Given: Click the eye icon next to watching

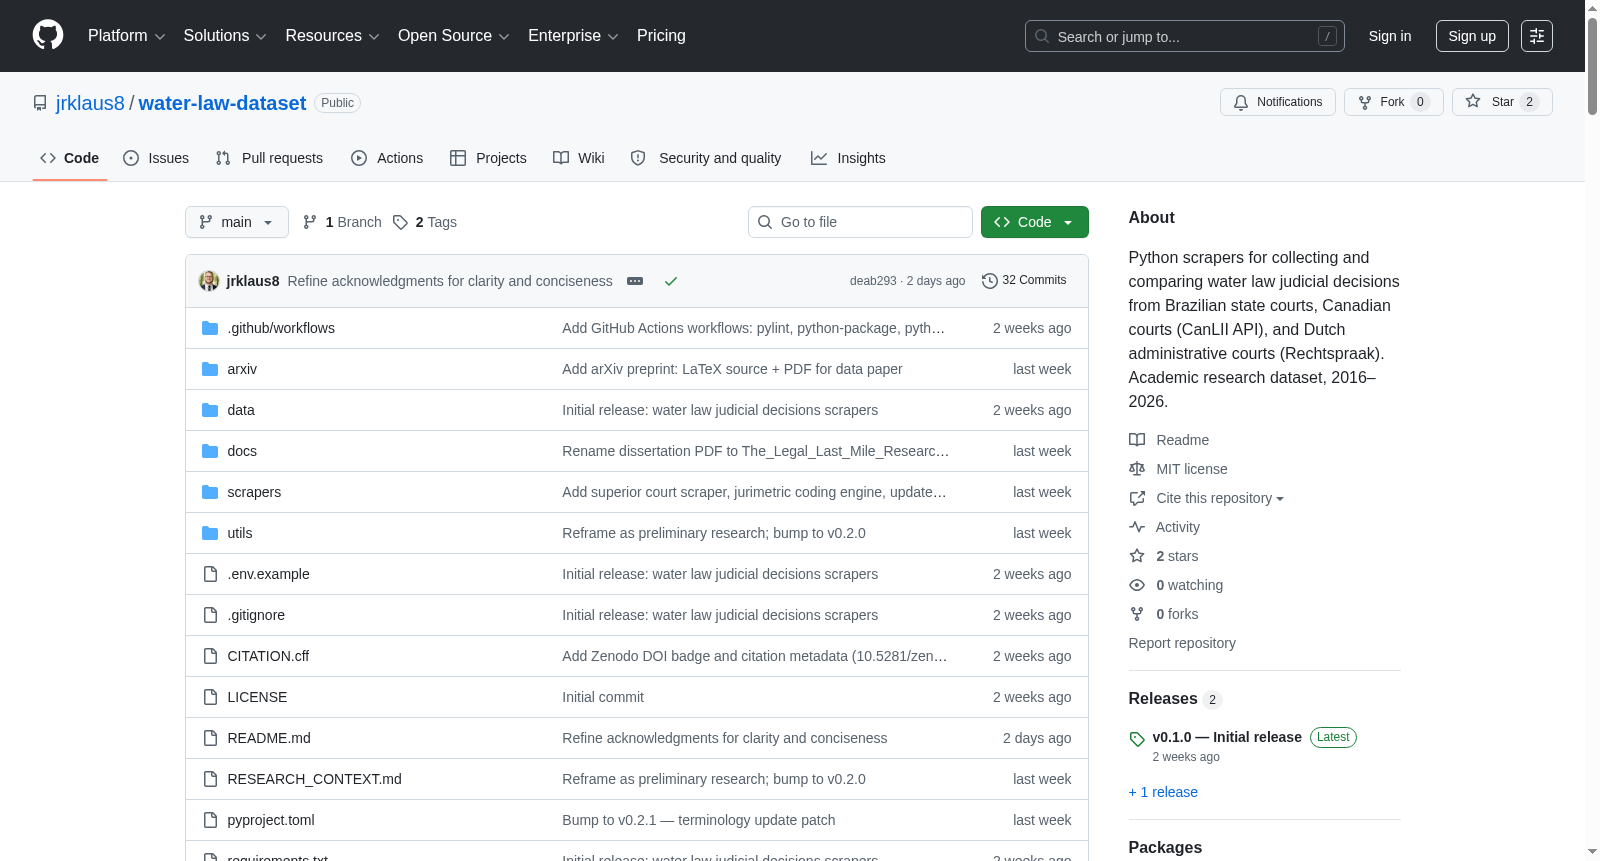Looking at the screenshot, I should pos(1137,585).
